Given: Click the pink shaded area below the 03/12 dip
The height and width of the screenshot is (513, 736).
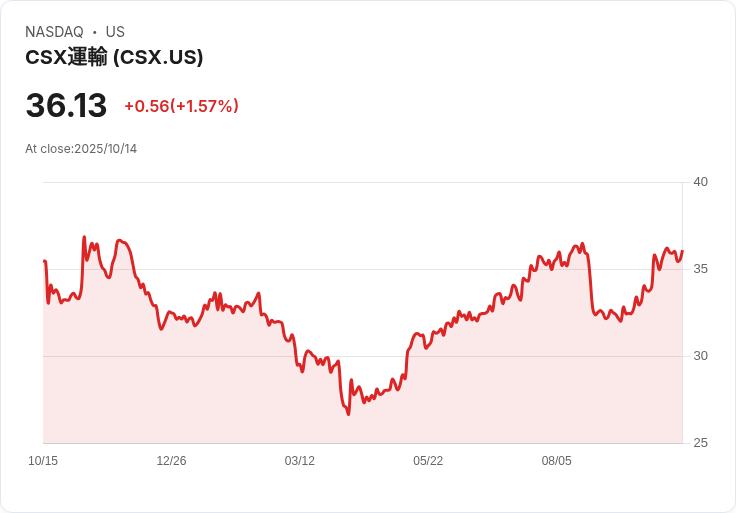Looking at the screenshot, I should [300, 410].
